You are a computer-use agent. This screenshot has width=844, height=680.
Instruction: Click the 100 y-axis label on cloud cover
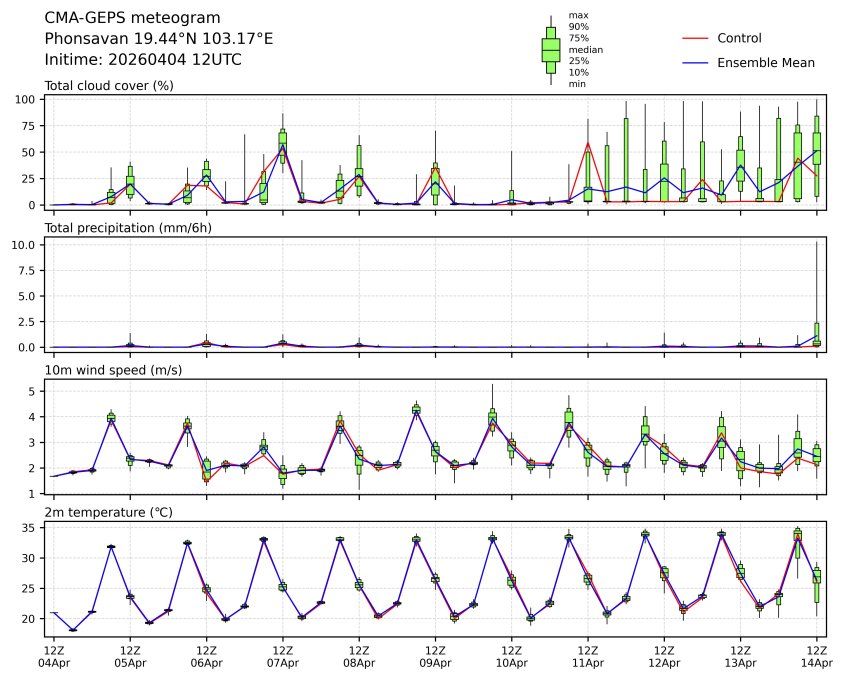pyautogui.click(x=27, y=100)
